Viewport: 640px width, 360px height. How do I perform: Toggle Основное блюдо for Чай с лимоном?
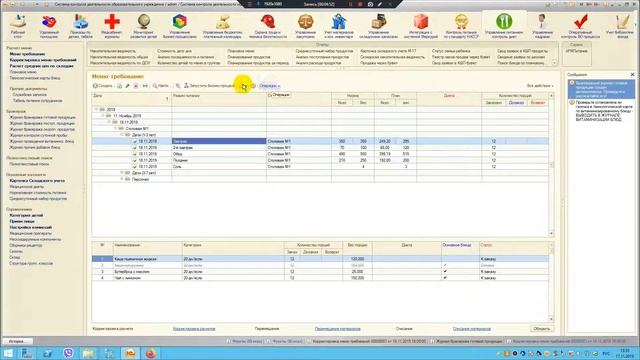tap(445, 278)
